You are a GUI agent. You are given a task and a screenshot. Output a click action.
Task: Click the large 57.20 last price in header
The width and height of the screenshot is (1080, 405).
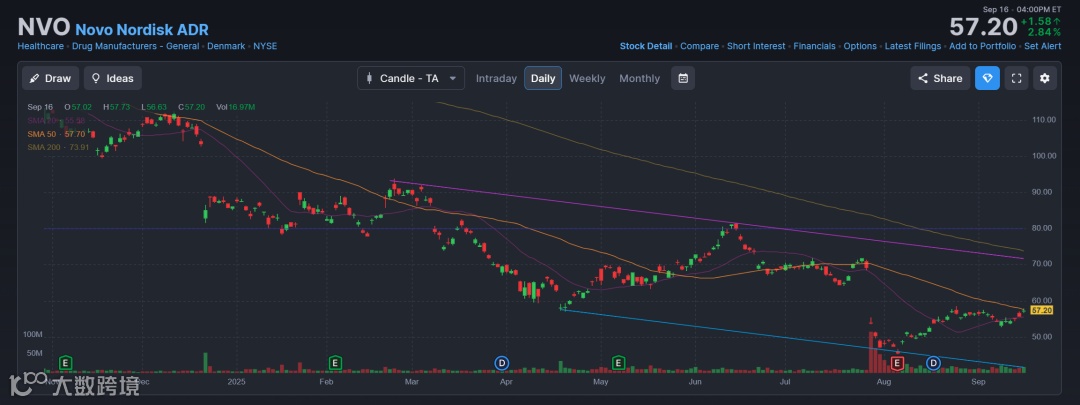point(983,27)
